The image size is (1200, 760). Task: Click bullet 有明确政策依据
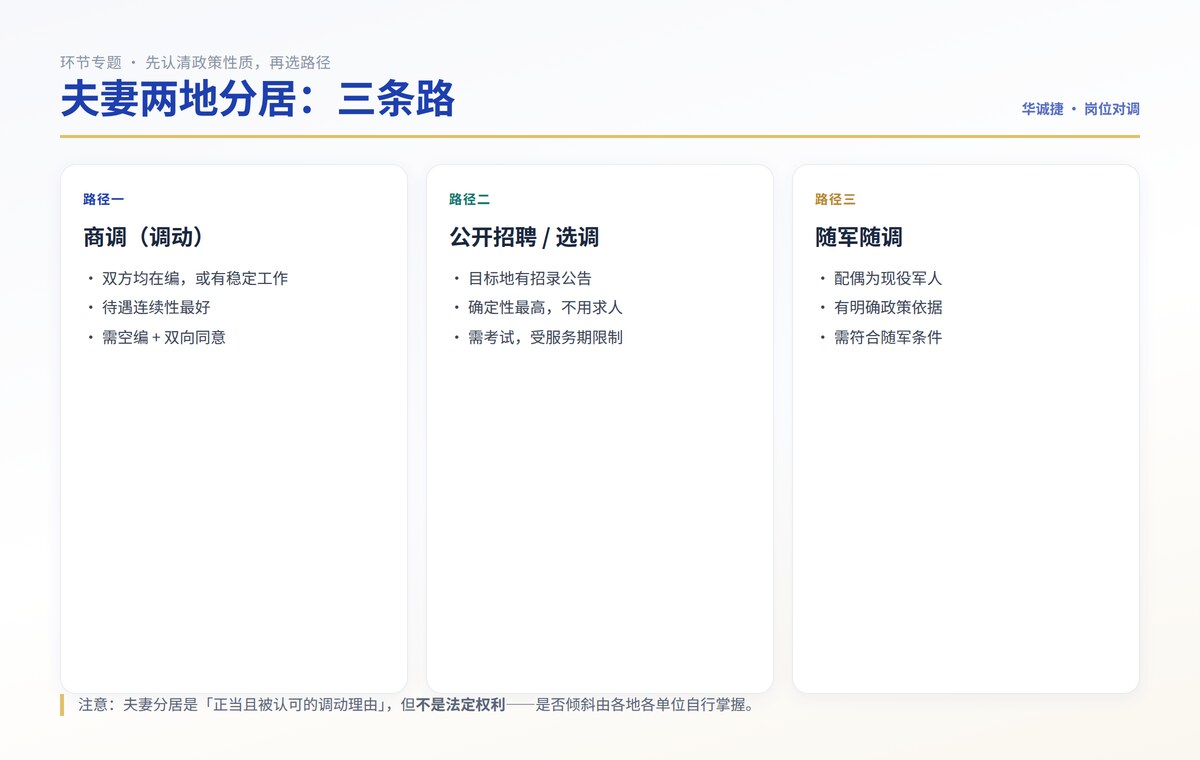tap(888, 308)
